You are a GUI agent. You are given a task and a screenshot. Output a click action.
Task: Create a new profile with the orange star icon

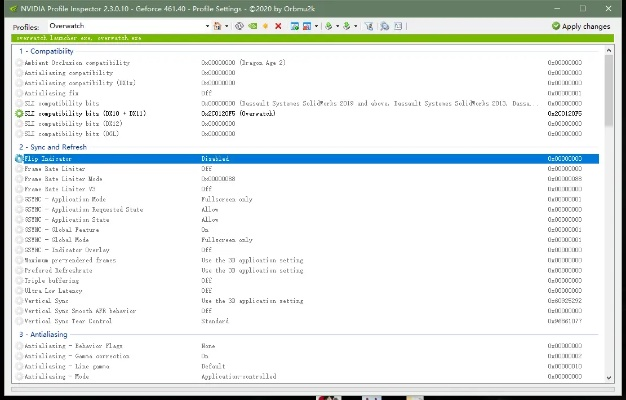pos(265,26)
